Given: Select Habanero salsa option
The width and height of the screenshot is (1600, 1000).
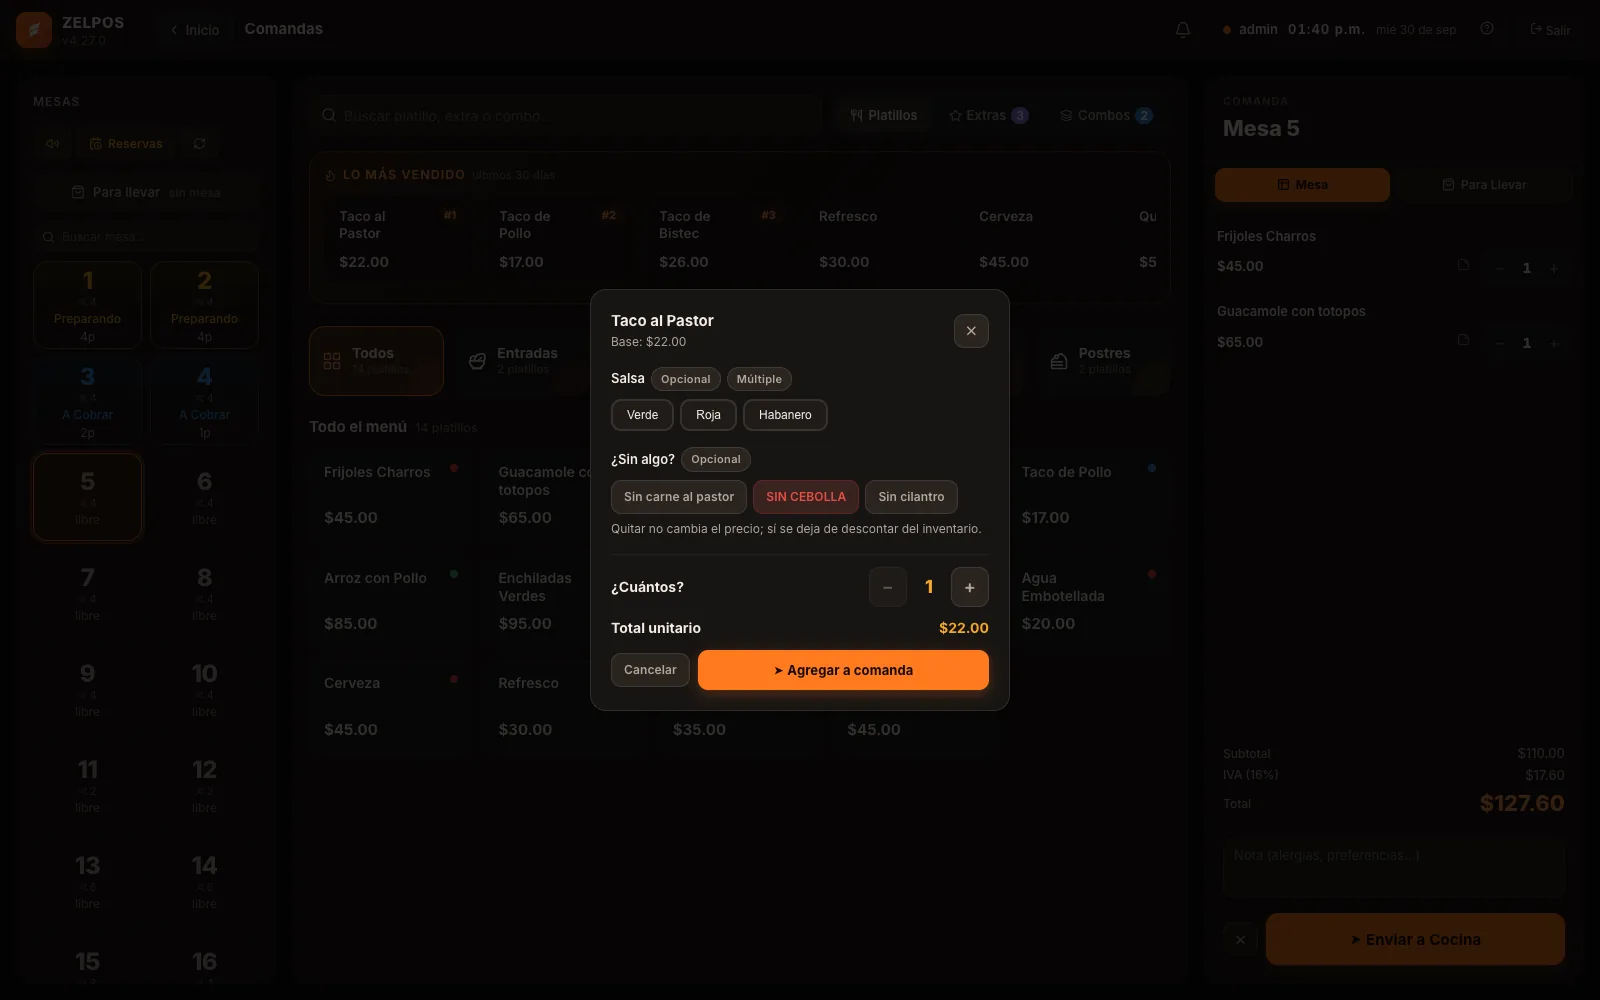Looking at the screenshot, I should coord(785,415).
